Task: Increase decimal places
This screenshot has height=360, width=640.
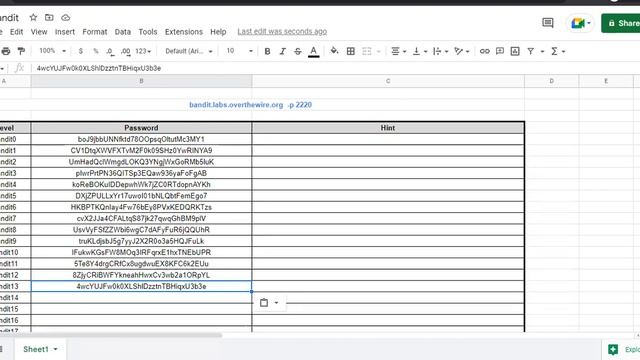Action: pos(125,51)
